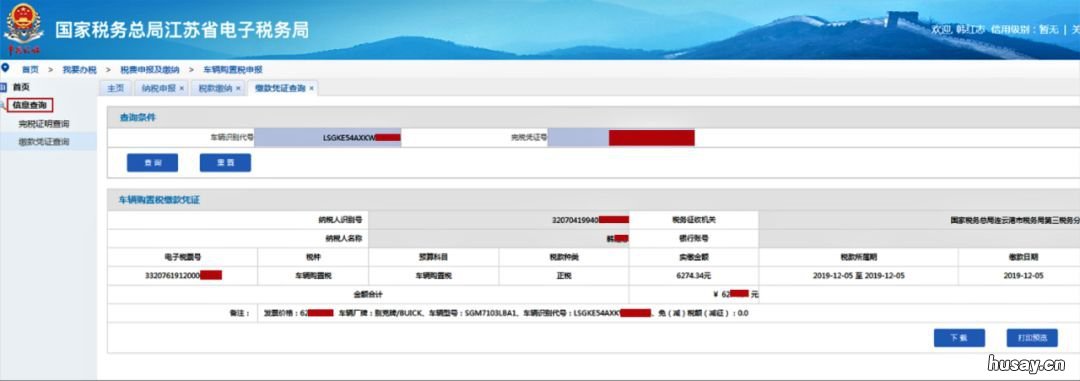The image size is (1080, 381).
Task: Open 缴款凭证查询 in the sidebar
Action: 43,142
